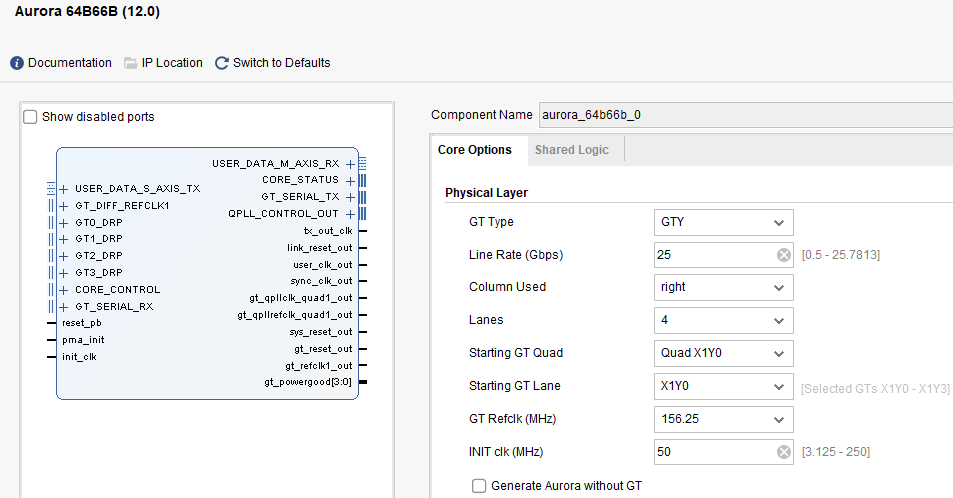The image size is (953, 498).
Task: Click the IP Location folder icon
Action: coord(131,63)
